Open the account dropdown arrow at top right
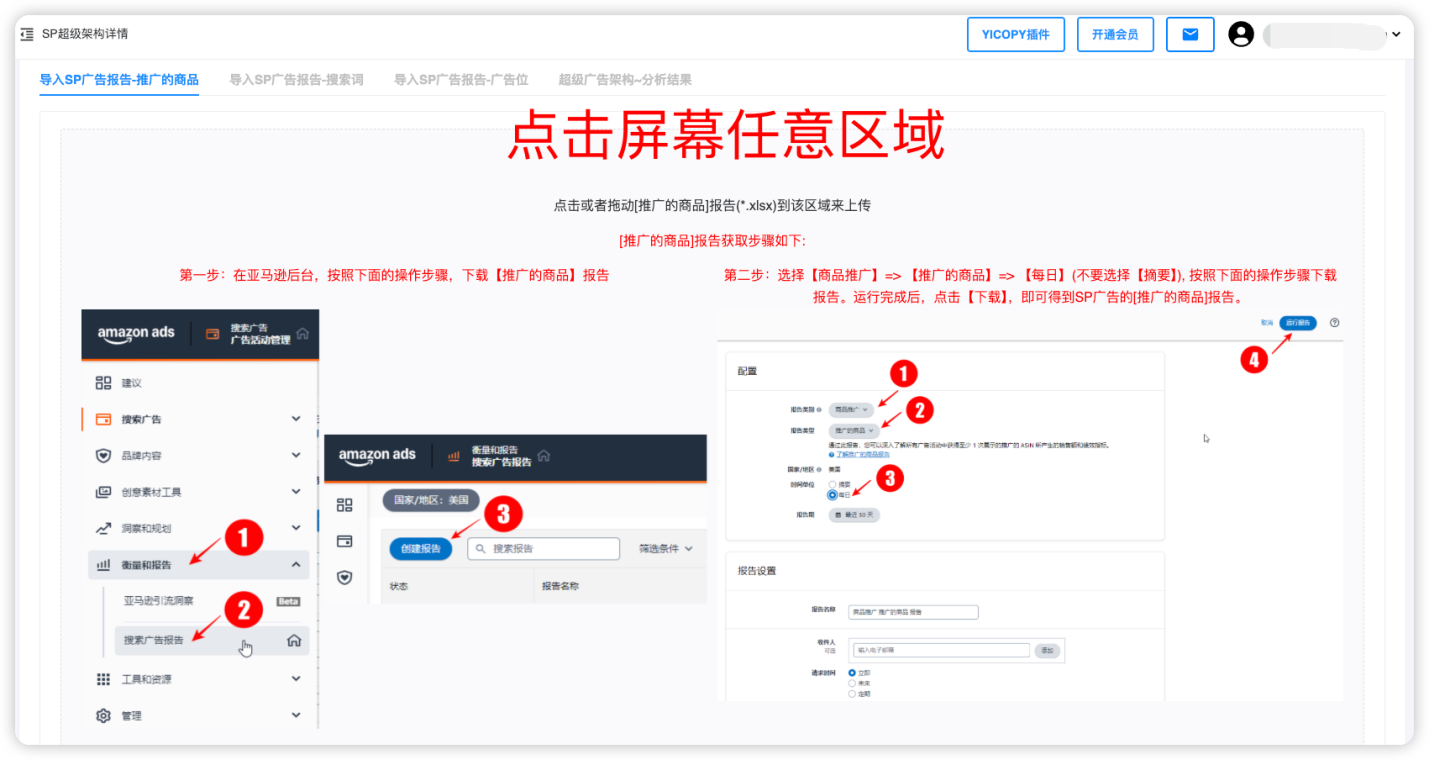The image size is (1429, 760). pyautogui.click(x=1396, y=34)
